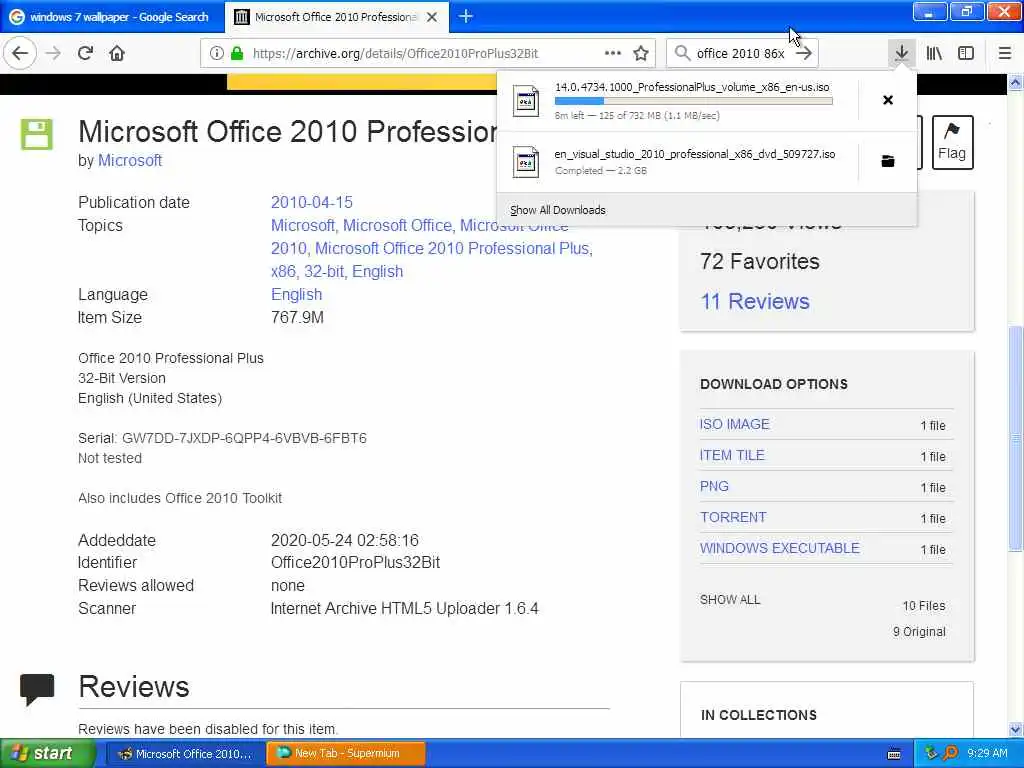Image resolution: width=1024 pixels, height=768 pixels.
Task: Click the green padlock security icon
Action: (237, 54)
